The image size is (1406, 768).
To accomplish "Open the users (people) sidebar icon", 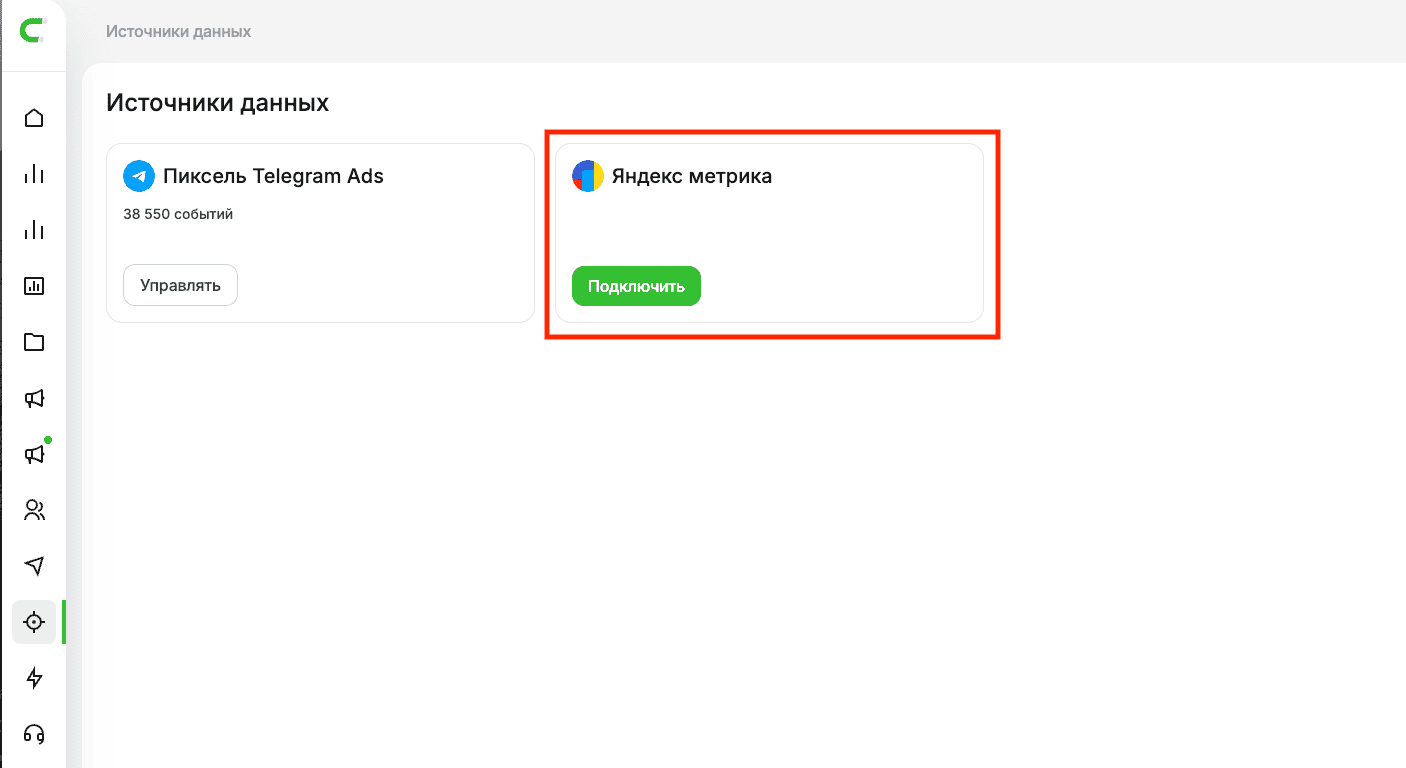I will point(34,510).
